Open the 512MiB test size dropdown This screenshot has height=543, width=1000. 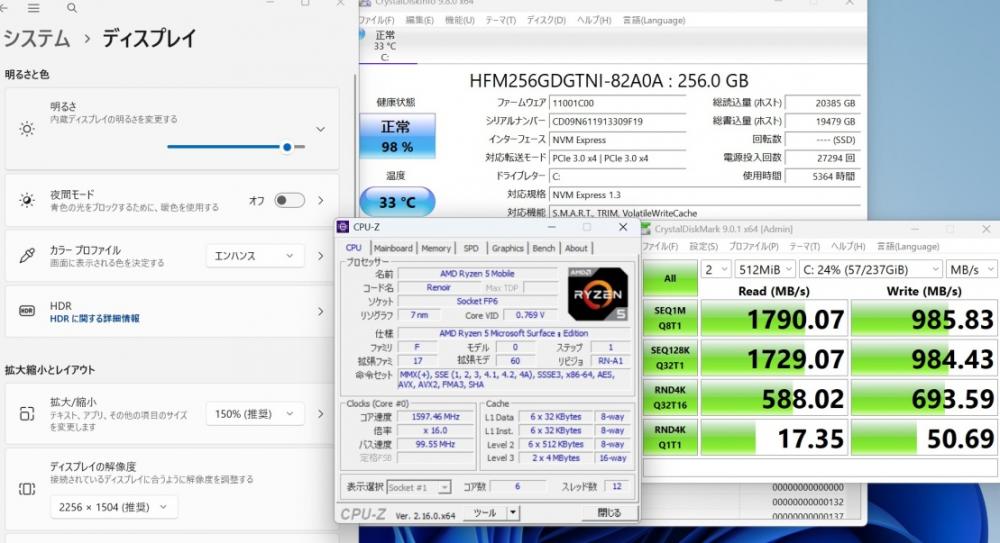coord(765,270)
